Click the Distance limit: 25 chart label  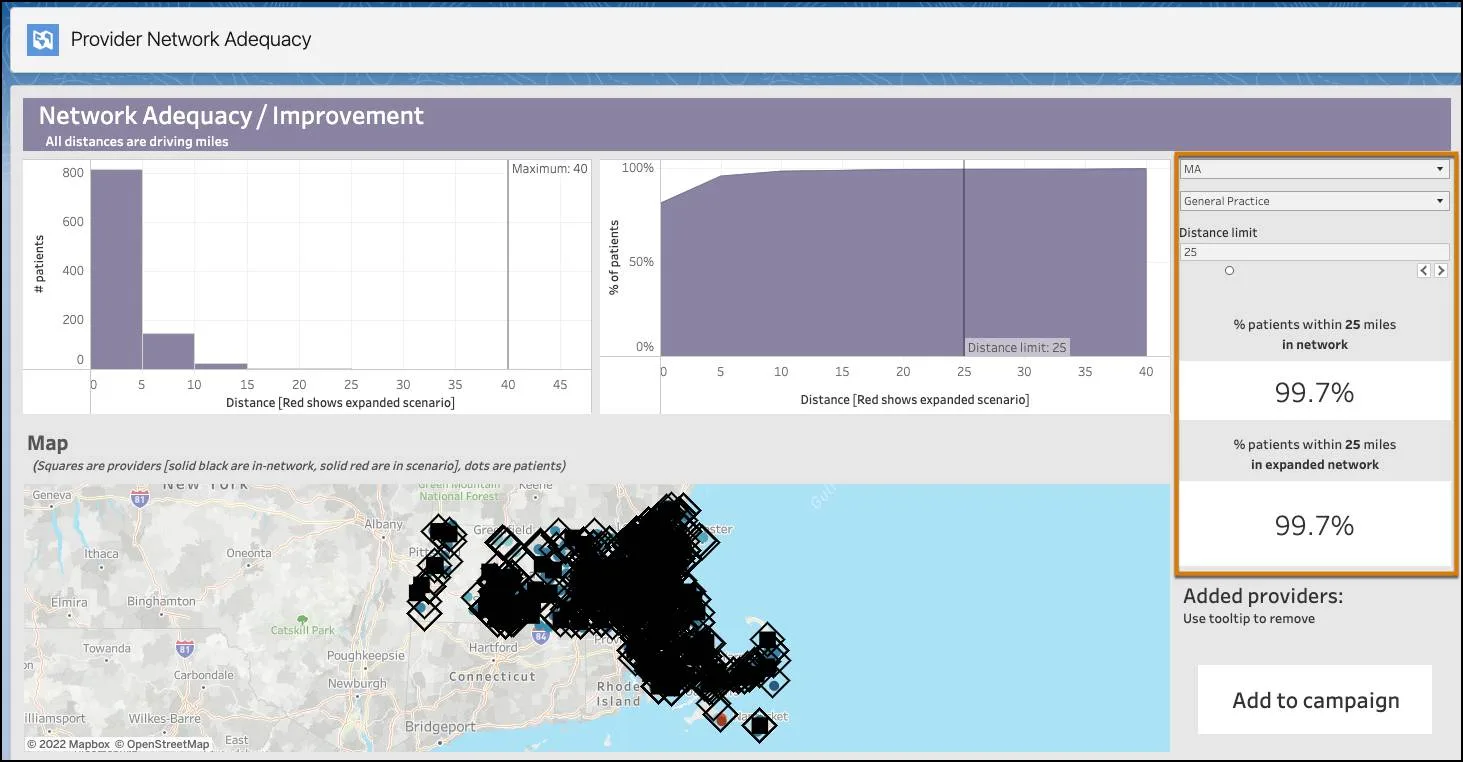[x=1017, y=347]
